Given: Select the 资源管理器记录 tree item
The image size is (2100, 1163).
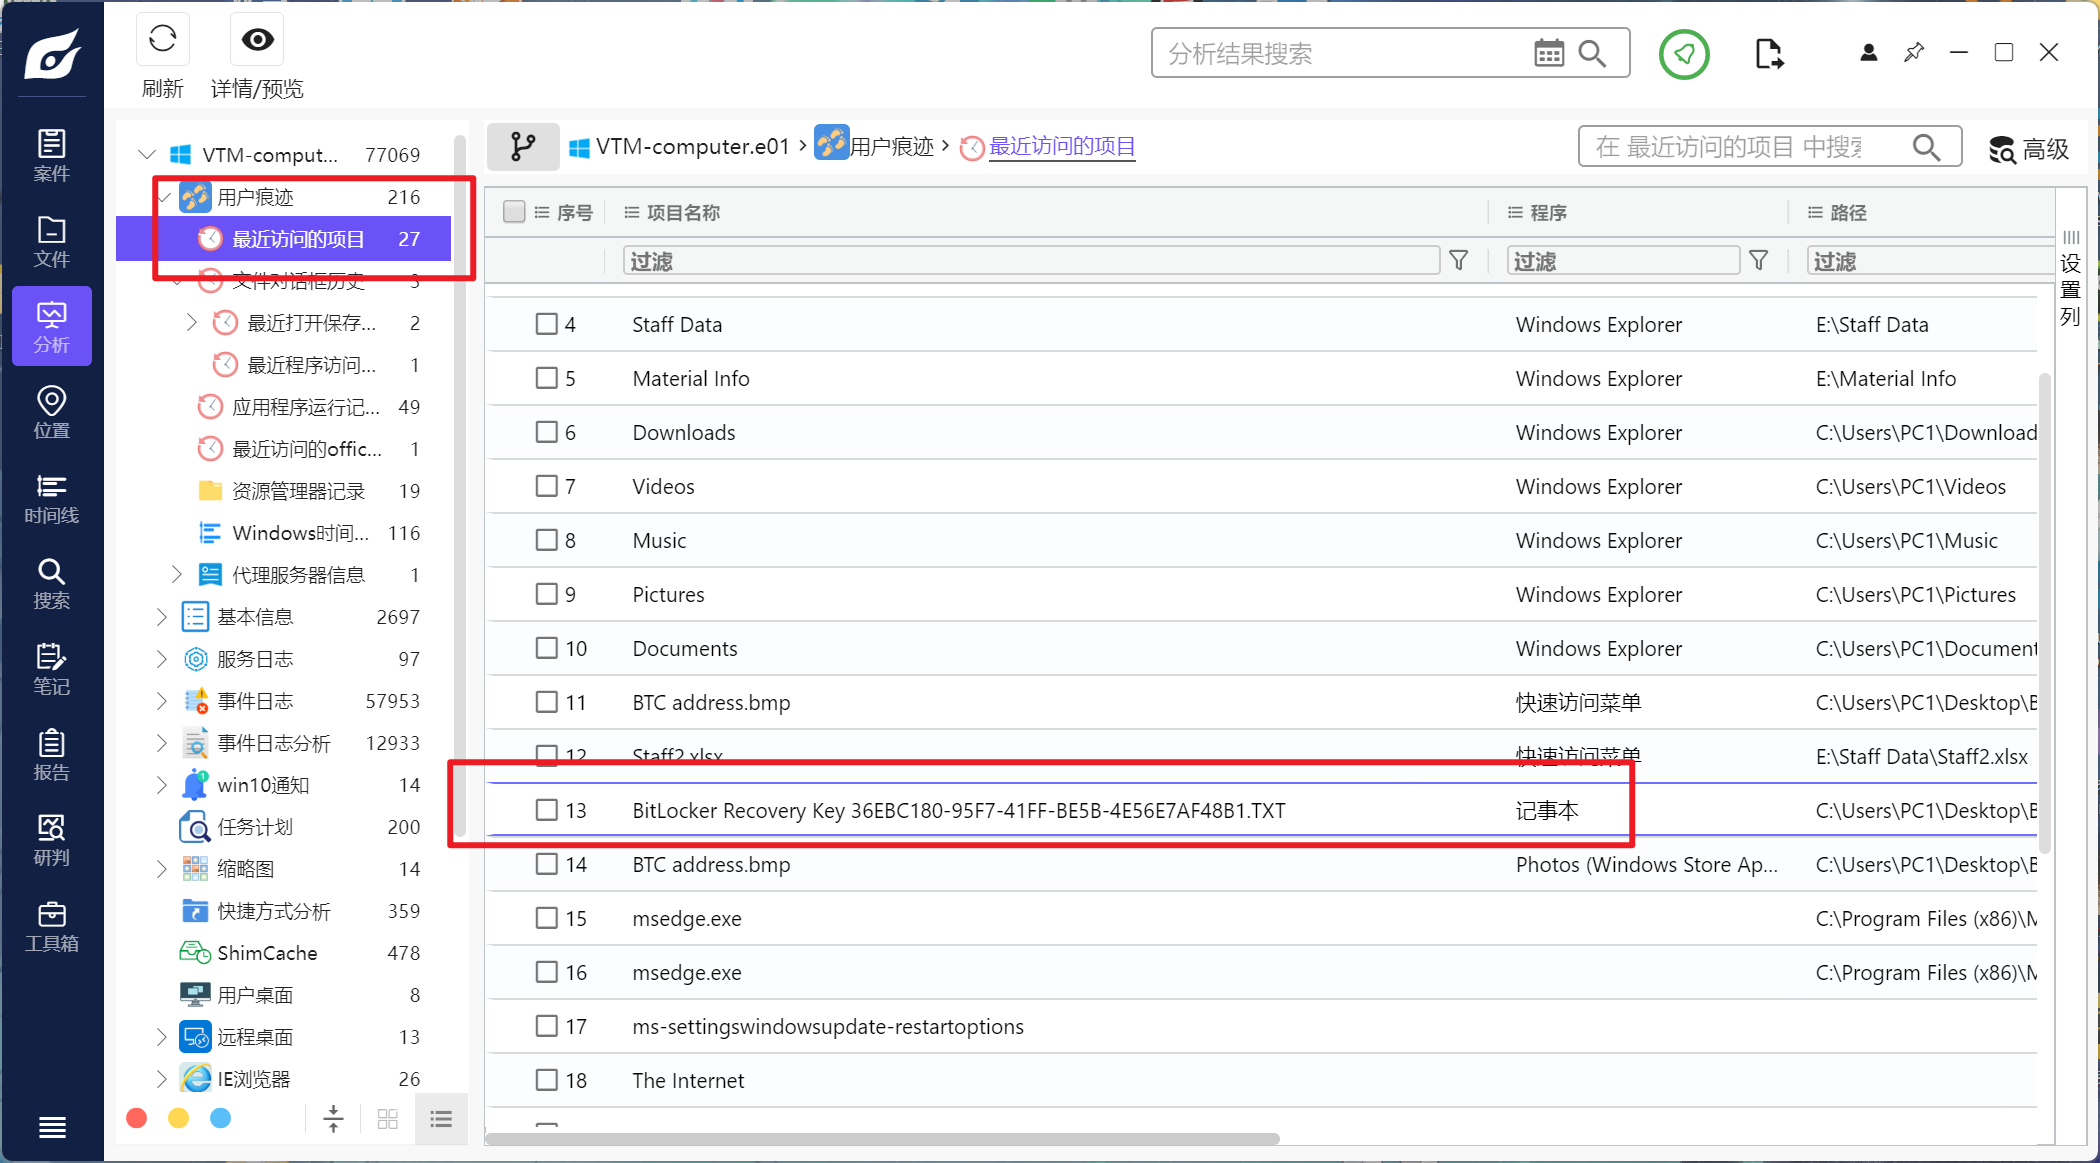Looking at the screenshot, I should [x=298, y=491].
